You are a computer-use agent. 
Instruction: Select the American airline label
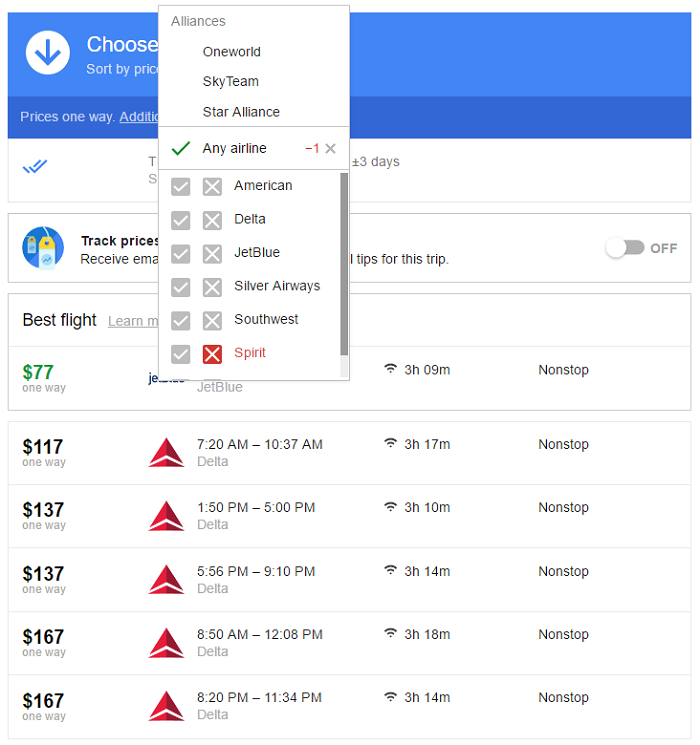[263, 185]
